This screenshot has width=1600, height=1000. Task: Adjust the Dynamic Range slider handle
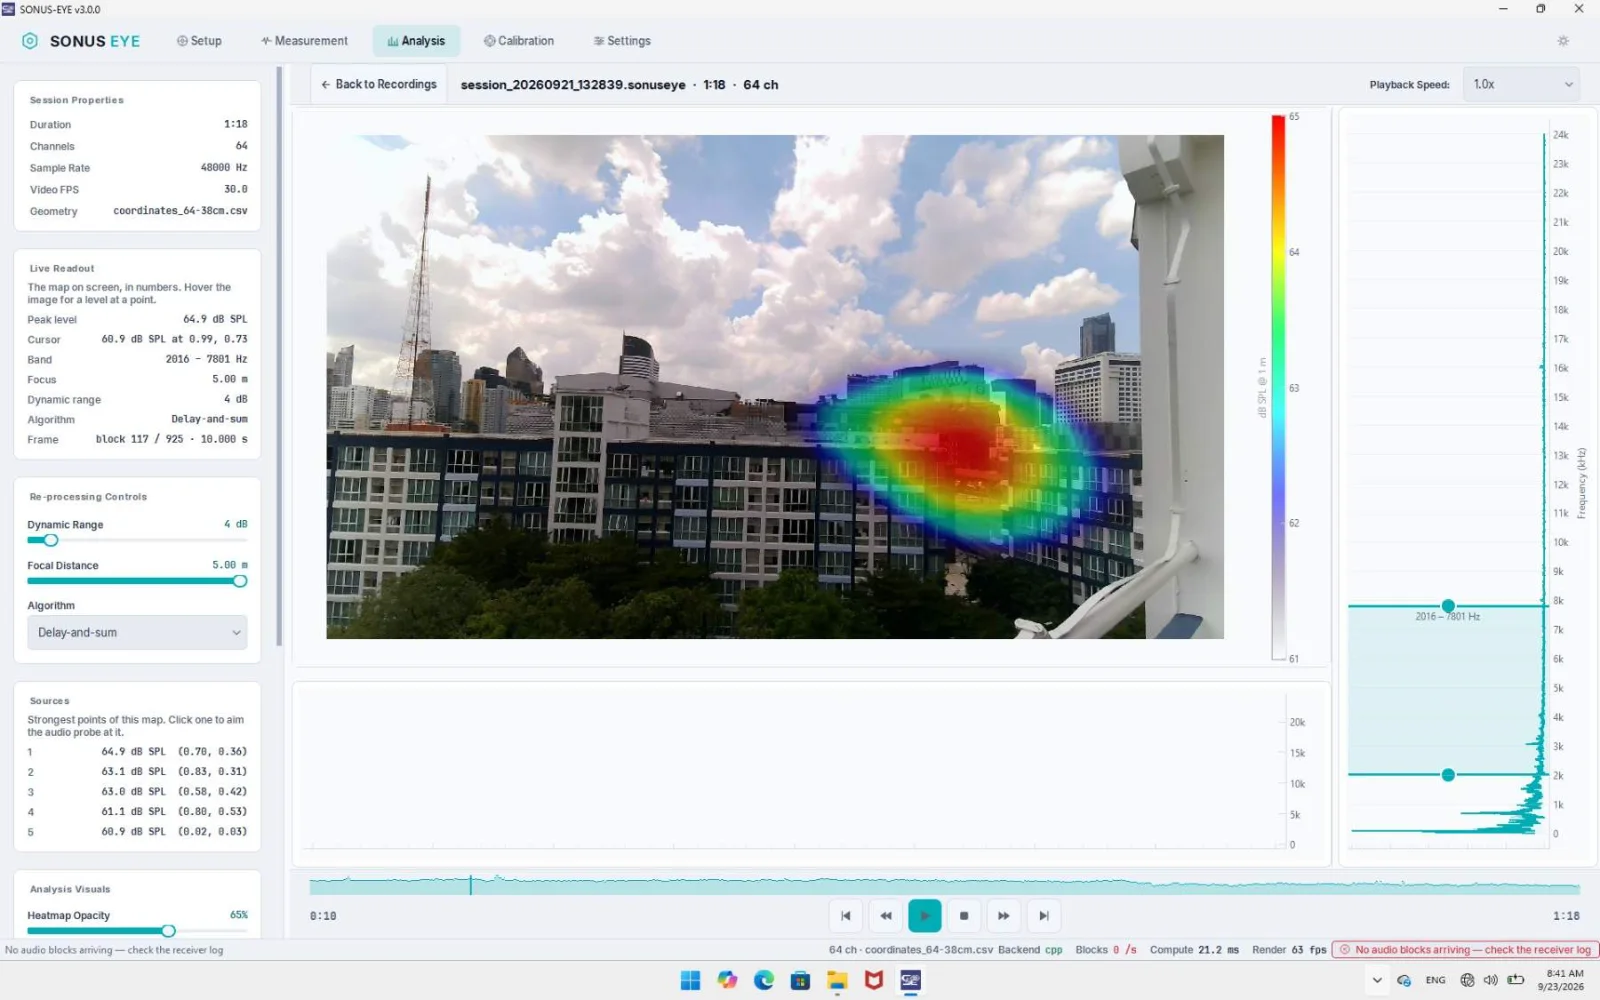(51, 540)
